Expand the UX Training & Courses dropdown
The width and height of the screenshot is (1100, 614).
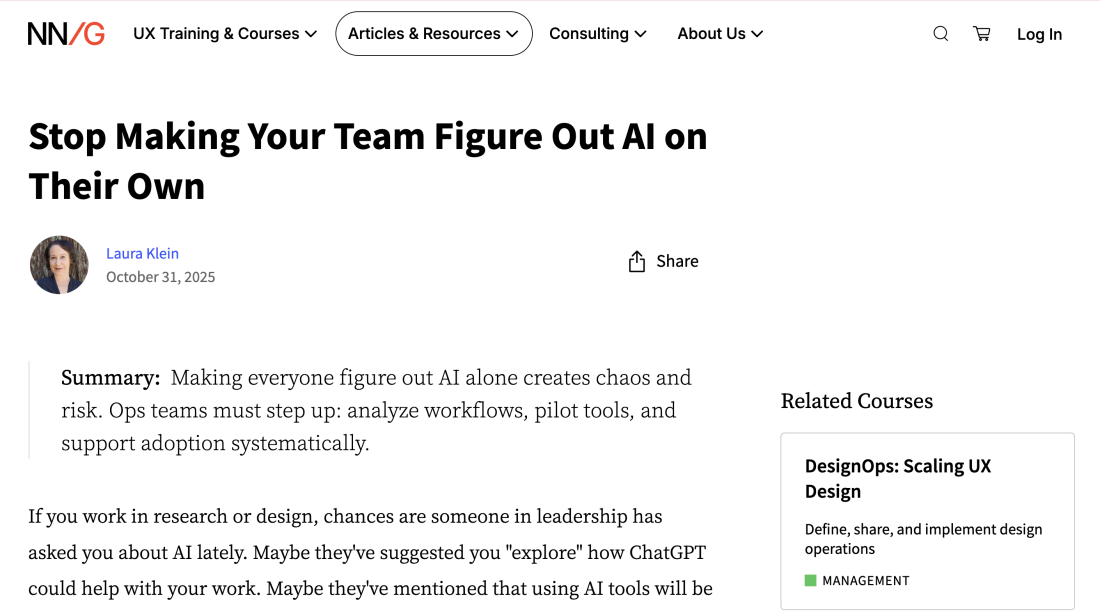click(x=224, y=33)
